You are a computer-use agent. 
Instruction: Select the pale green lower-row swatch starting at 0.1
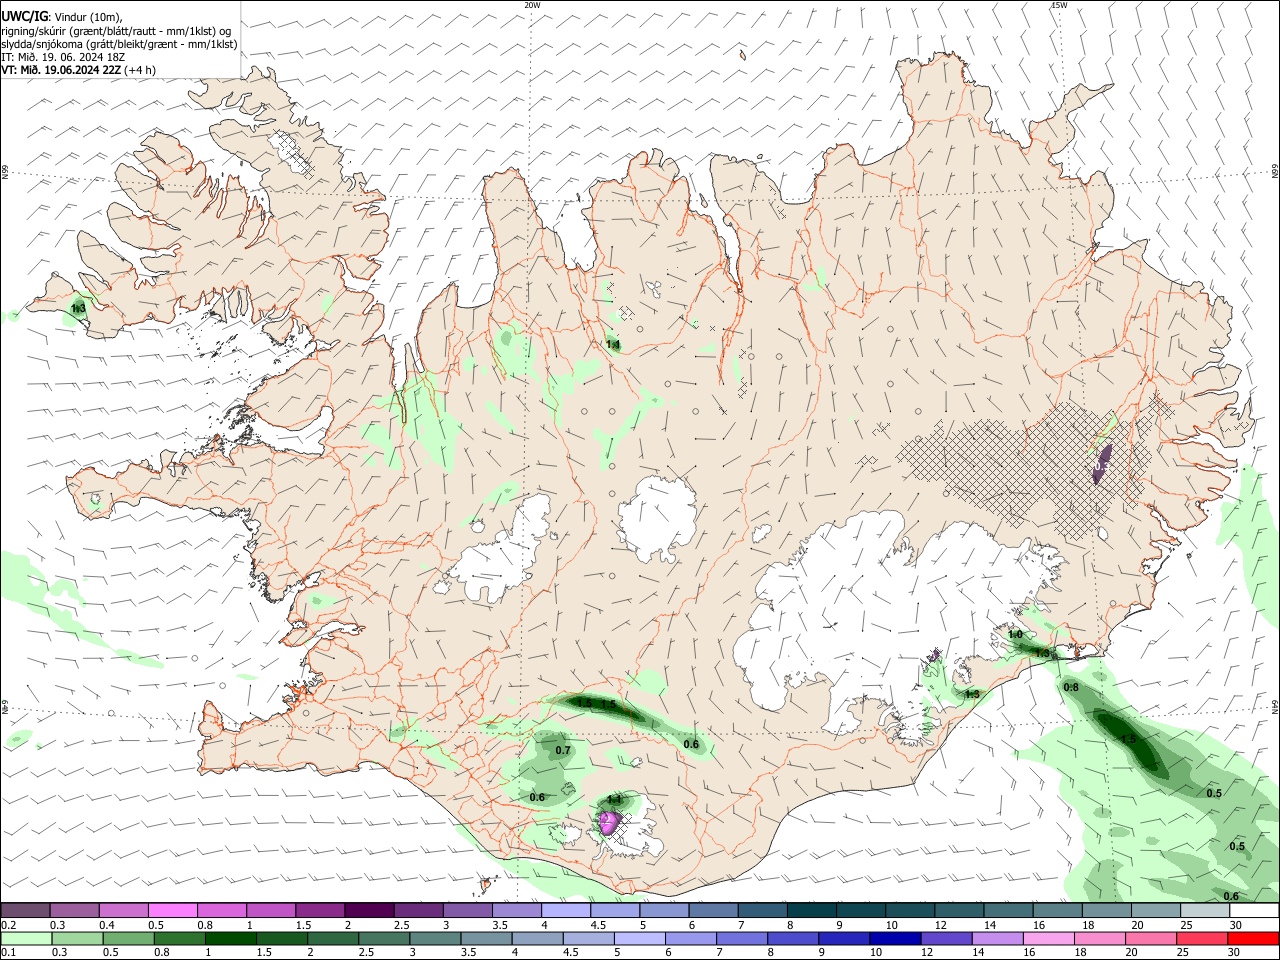25,938
